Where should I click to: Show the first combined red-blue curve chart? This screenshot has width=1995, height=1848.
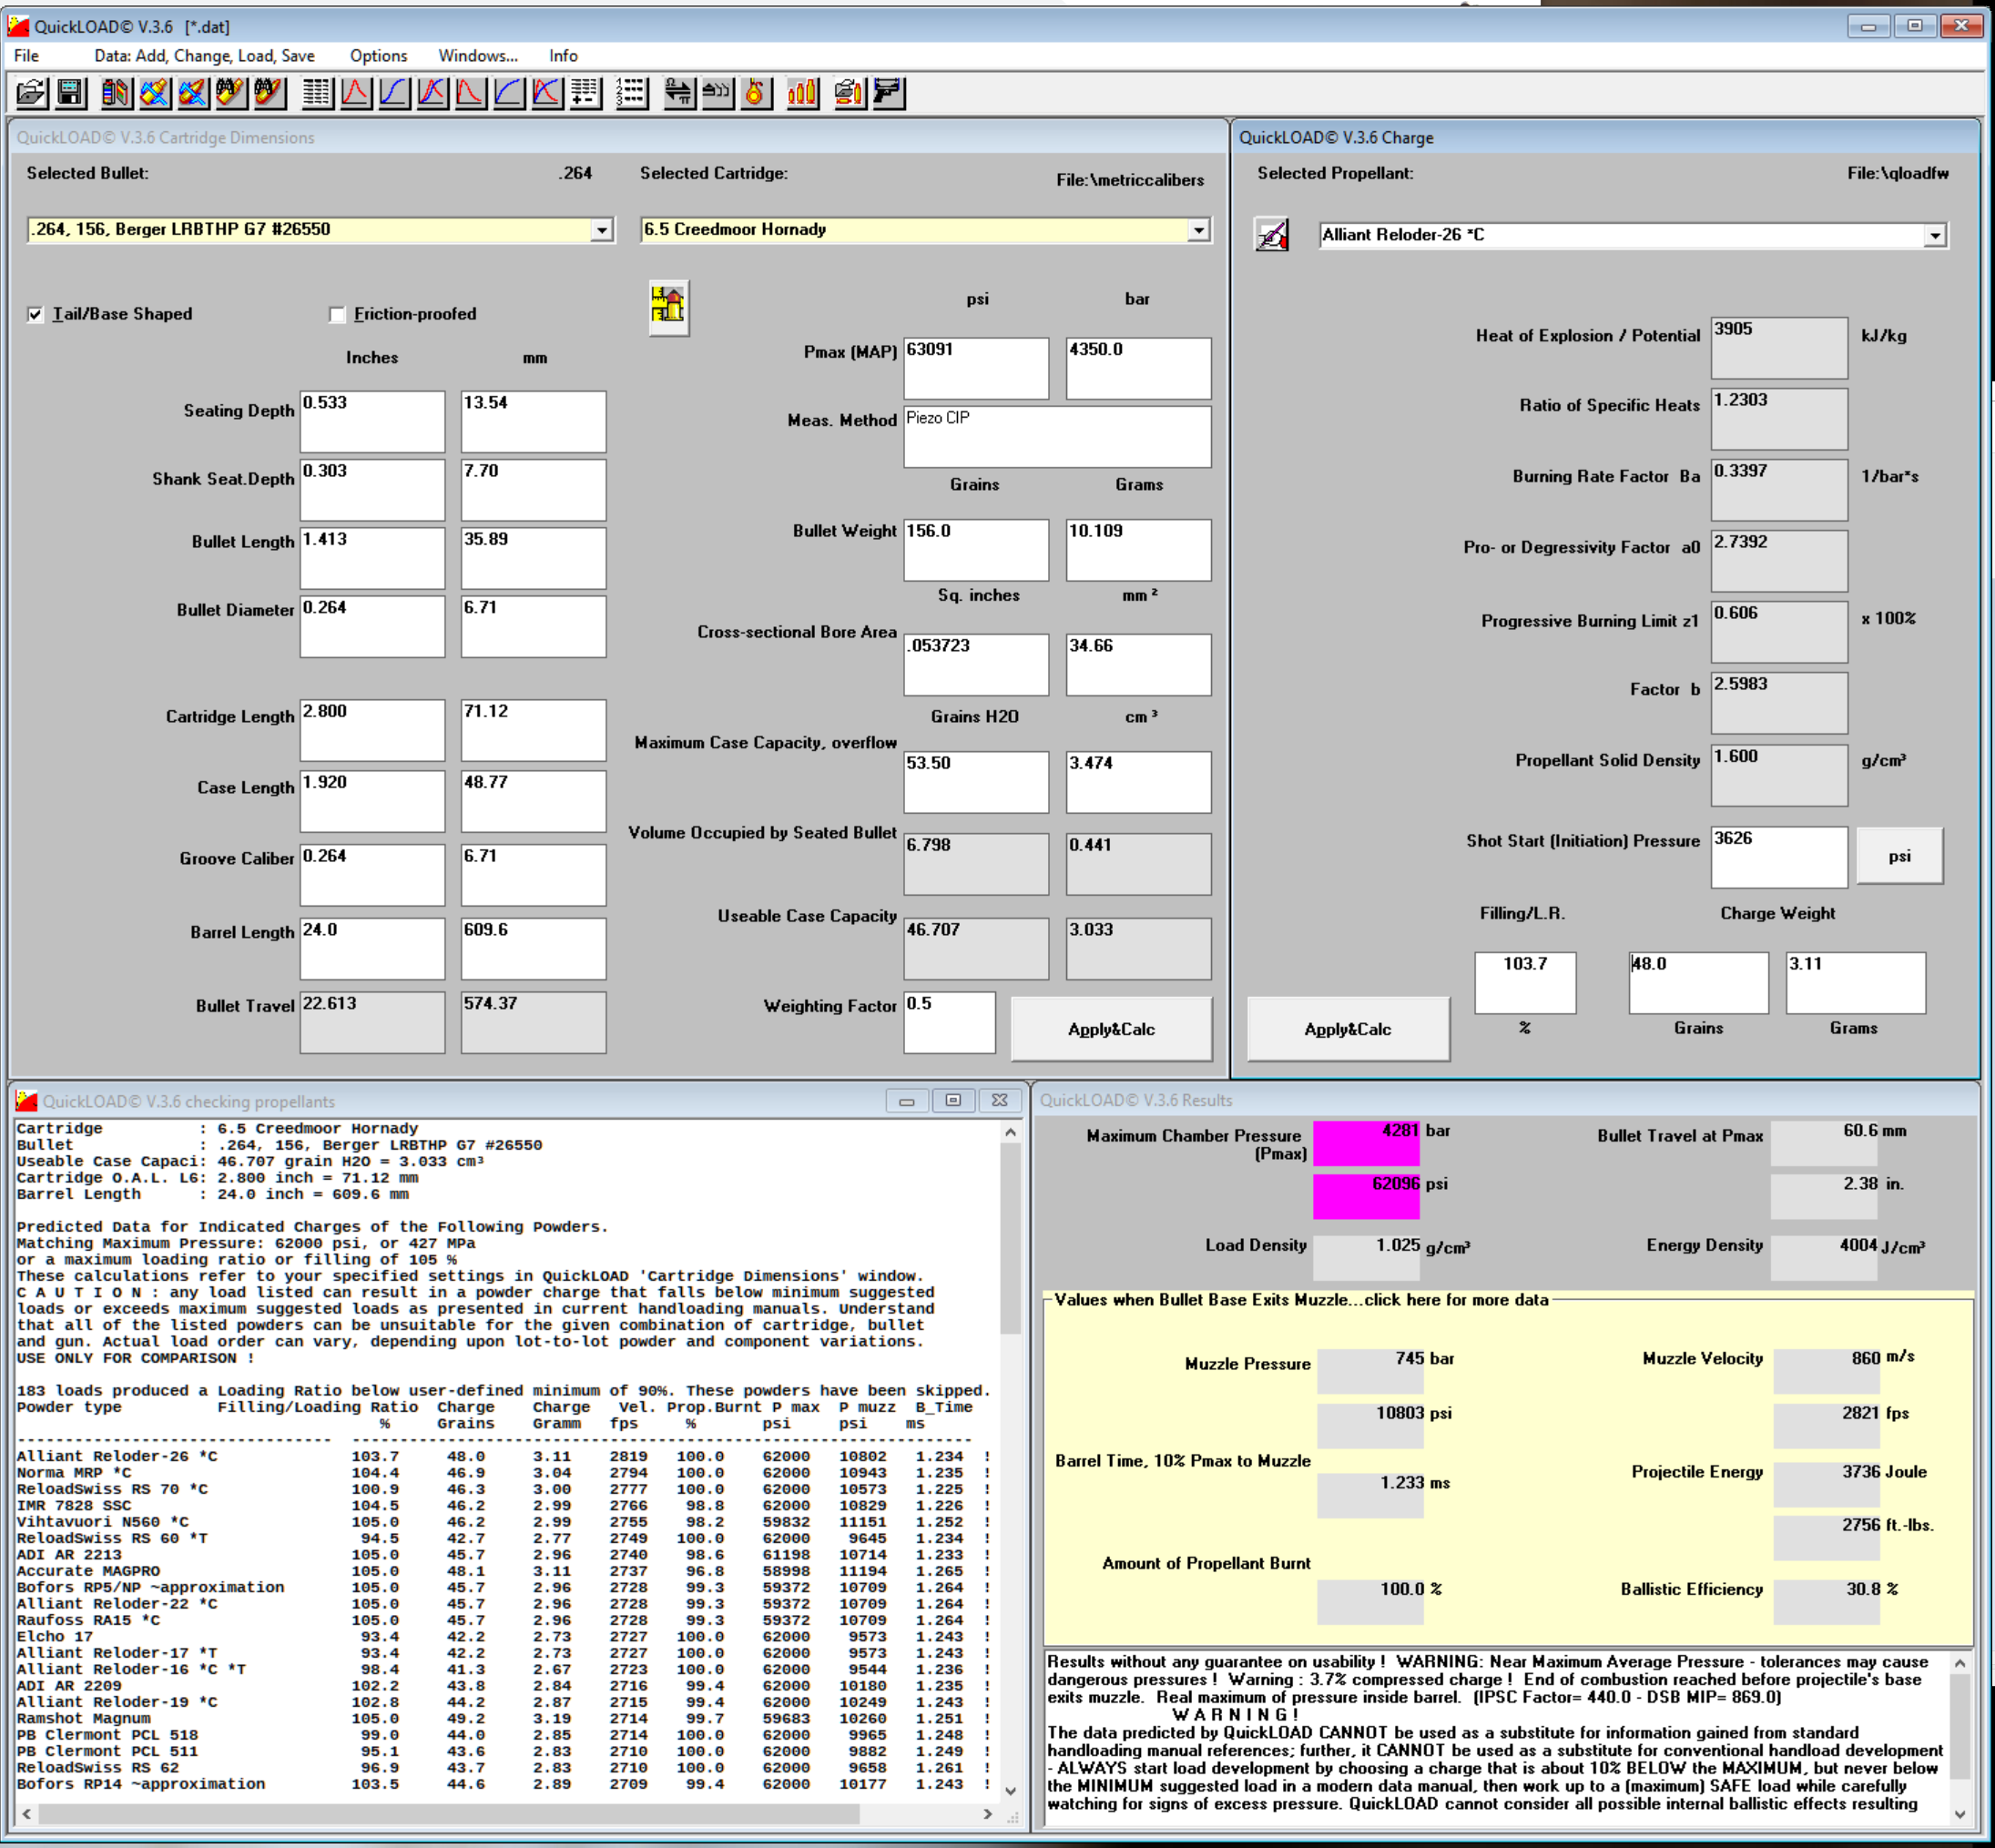(x=432, y=93)
